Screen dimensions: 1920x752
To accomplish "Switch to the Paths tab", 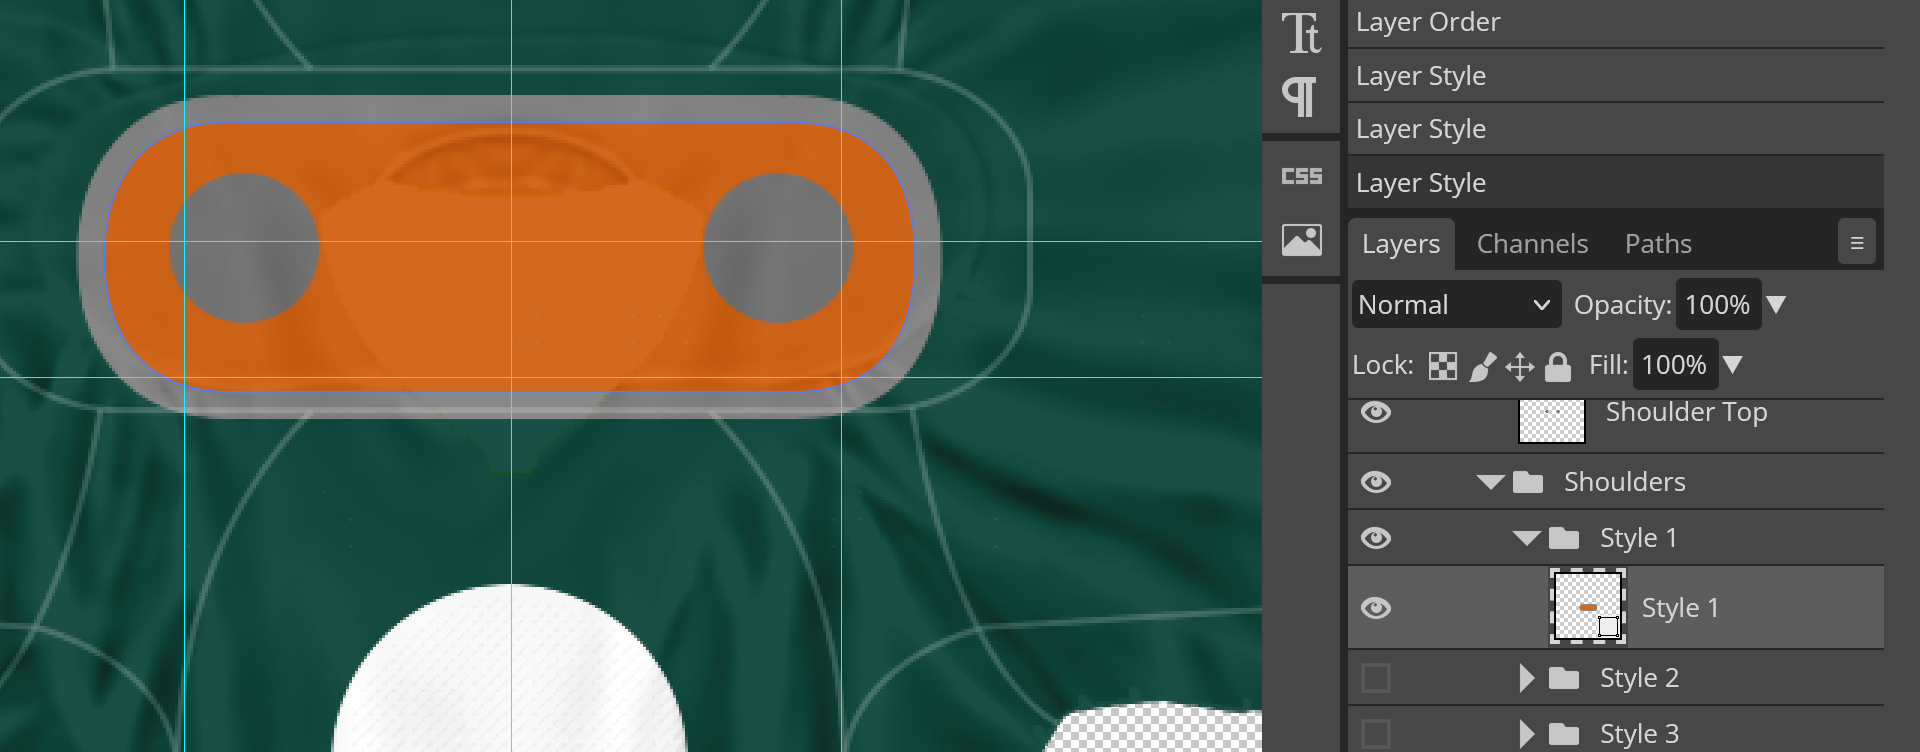I will point(1657,244).
